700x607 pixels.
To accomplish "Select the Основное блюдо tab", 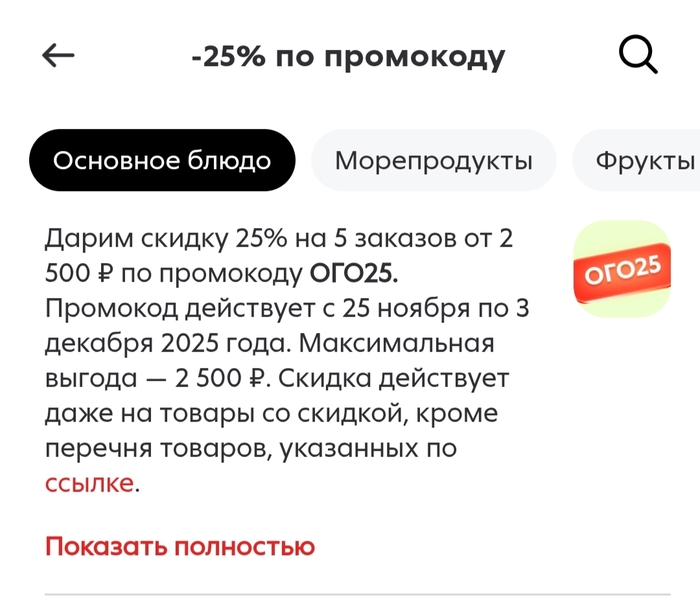I will (162, 161).
